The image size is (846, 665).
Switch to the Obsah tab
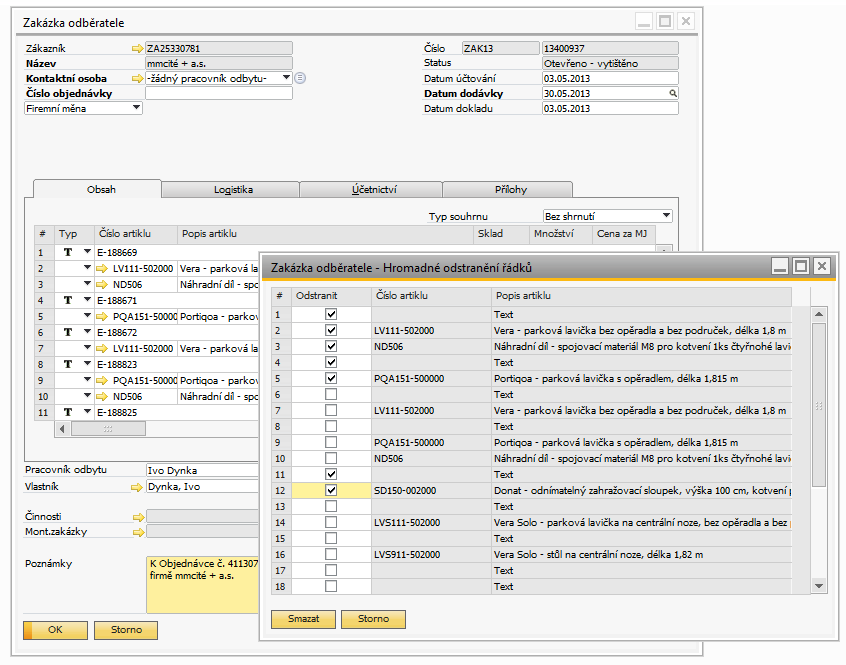click(x=98, y=189)
